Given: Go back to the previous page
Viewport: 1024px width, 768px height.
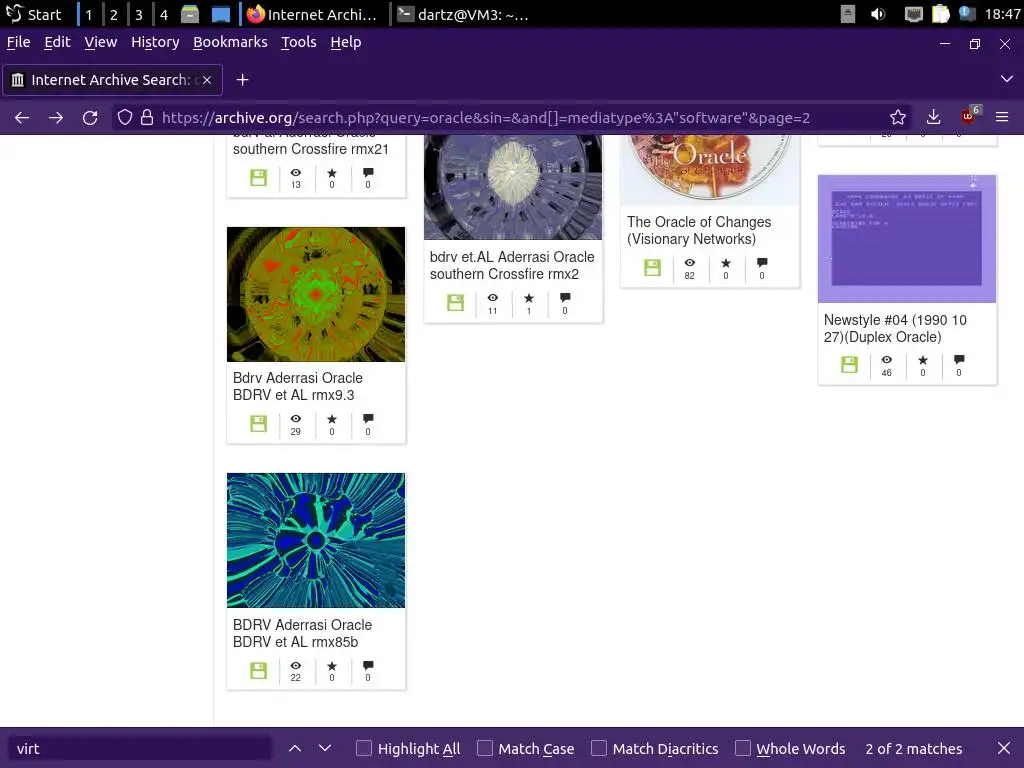Looking at the screenshot, I should 22,118.
